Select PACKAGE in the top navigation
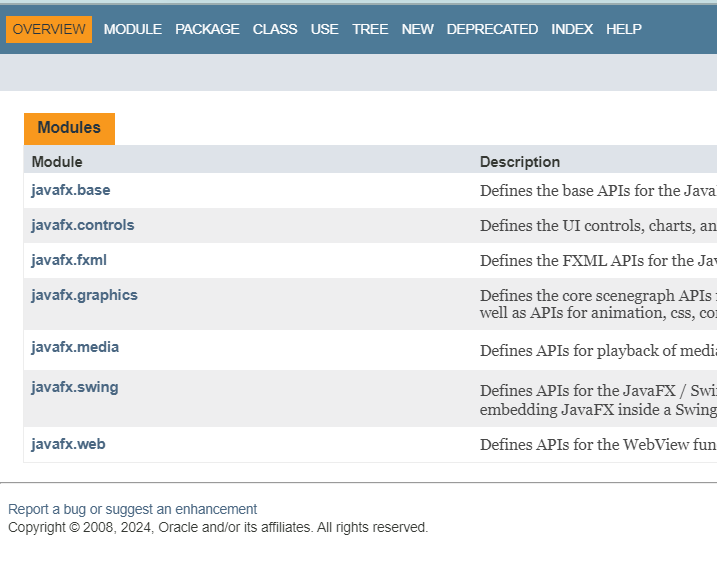 click(207, 29)
